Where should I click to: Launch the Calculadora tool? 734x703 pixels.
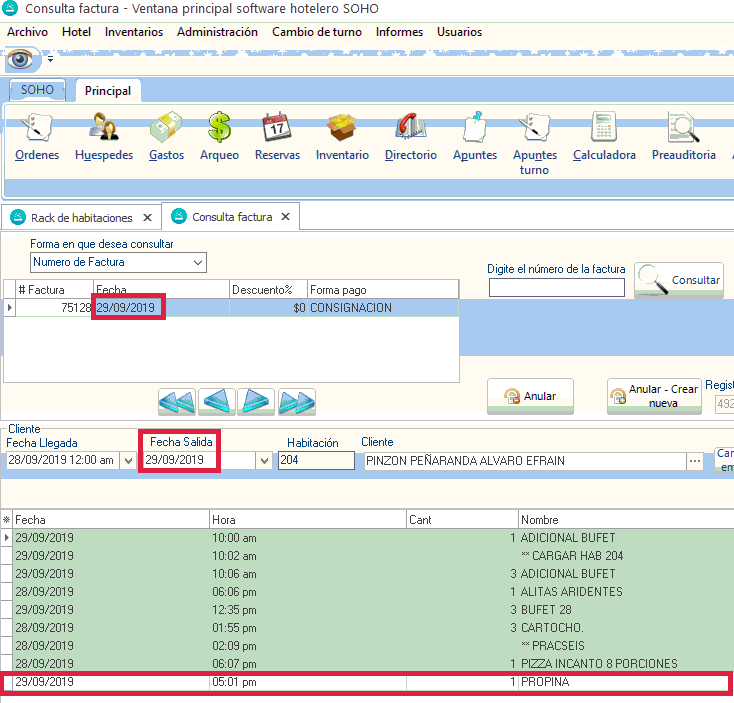point(604,136)
